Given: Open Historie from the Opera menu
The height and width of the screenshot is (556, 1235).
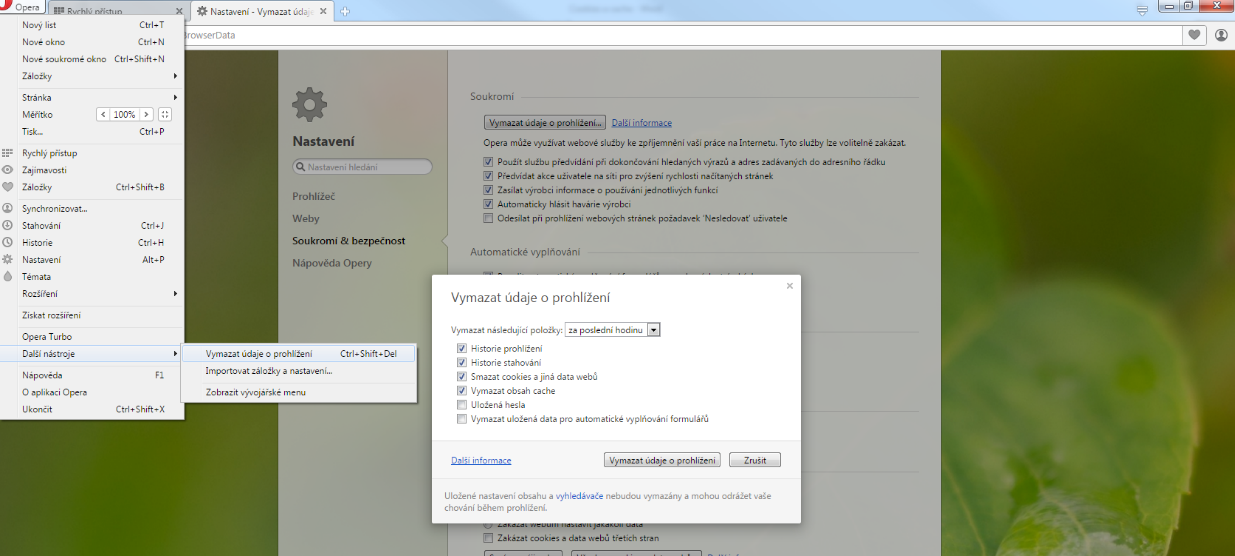Looking at the screenshot, I should [92, 243].
